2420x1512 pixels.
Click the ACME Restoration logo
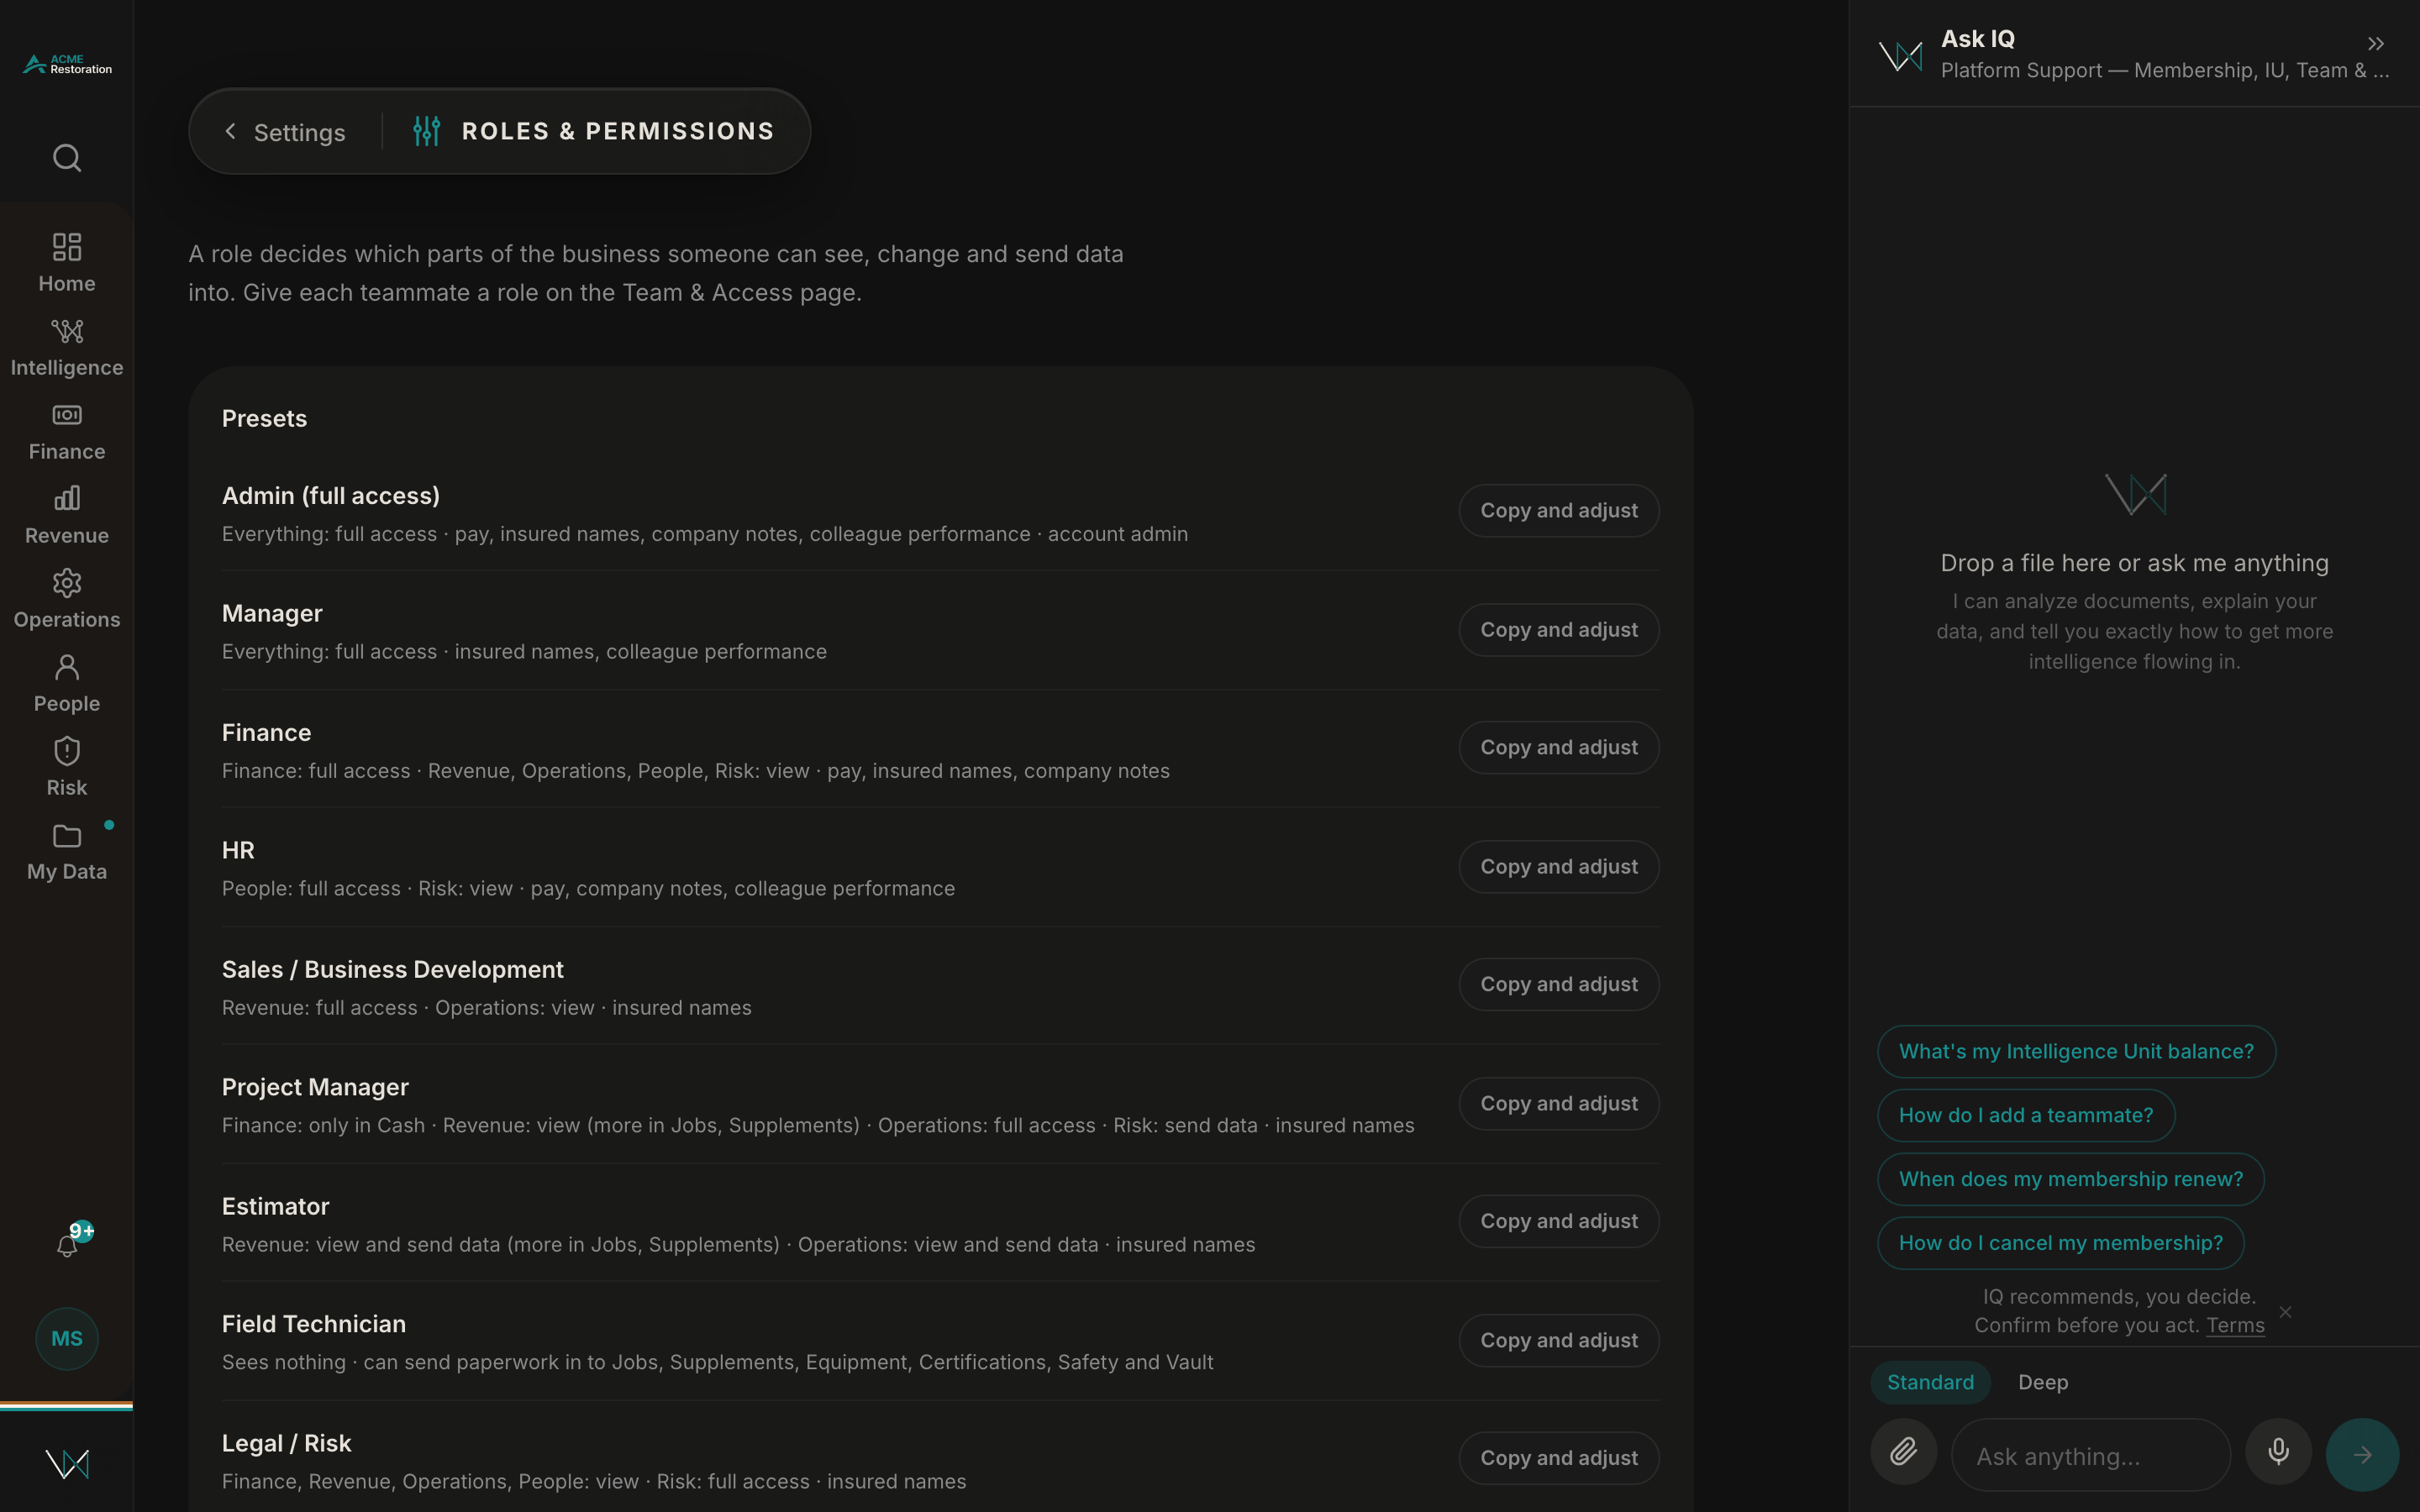67,65
